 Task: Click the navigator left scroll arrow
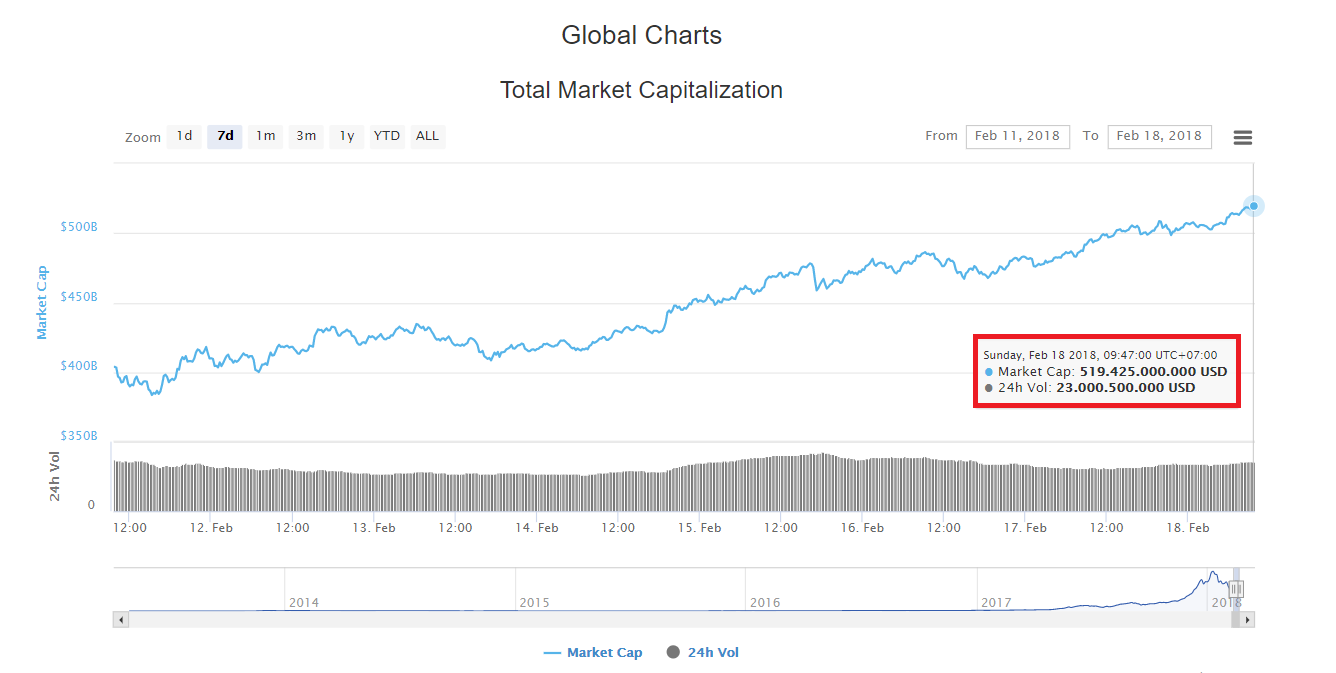point(122,620)
